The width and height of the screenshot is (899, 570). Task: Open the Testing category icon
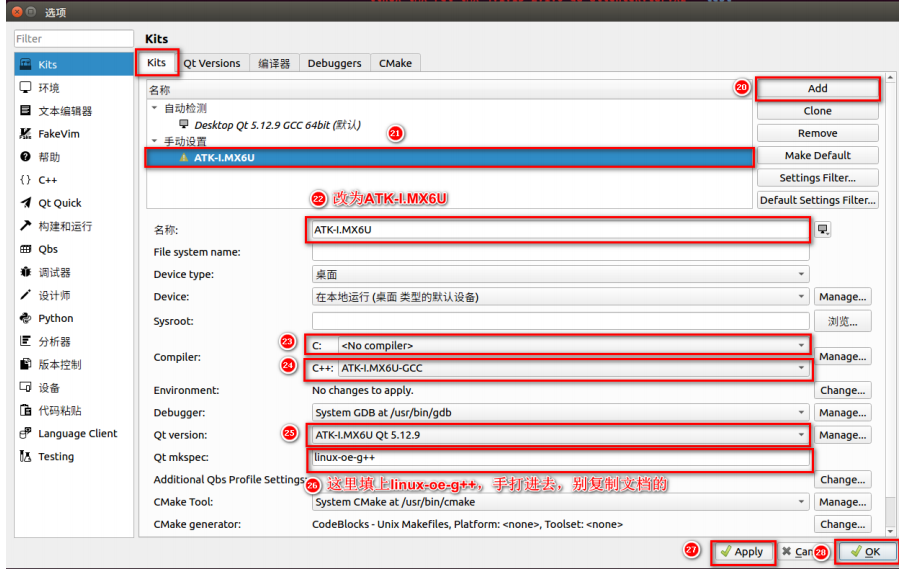25,456
